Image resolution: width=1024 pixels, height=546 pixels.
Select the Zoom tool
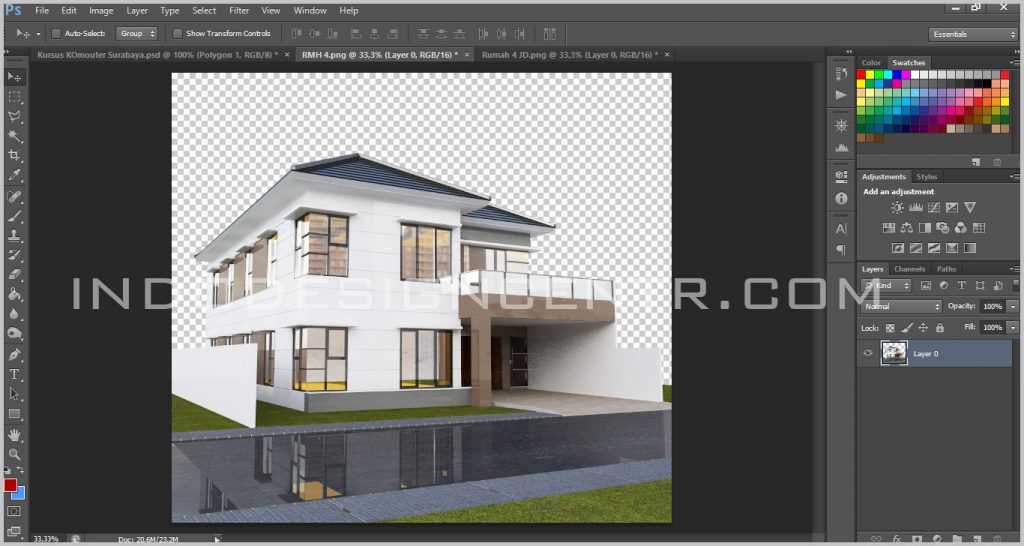pyautogui.click(x=14, y=455)
